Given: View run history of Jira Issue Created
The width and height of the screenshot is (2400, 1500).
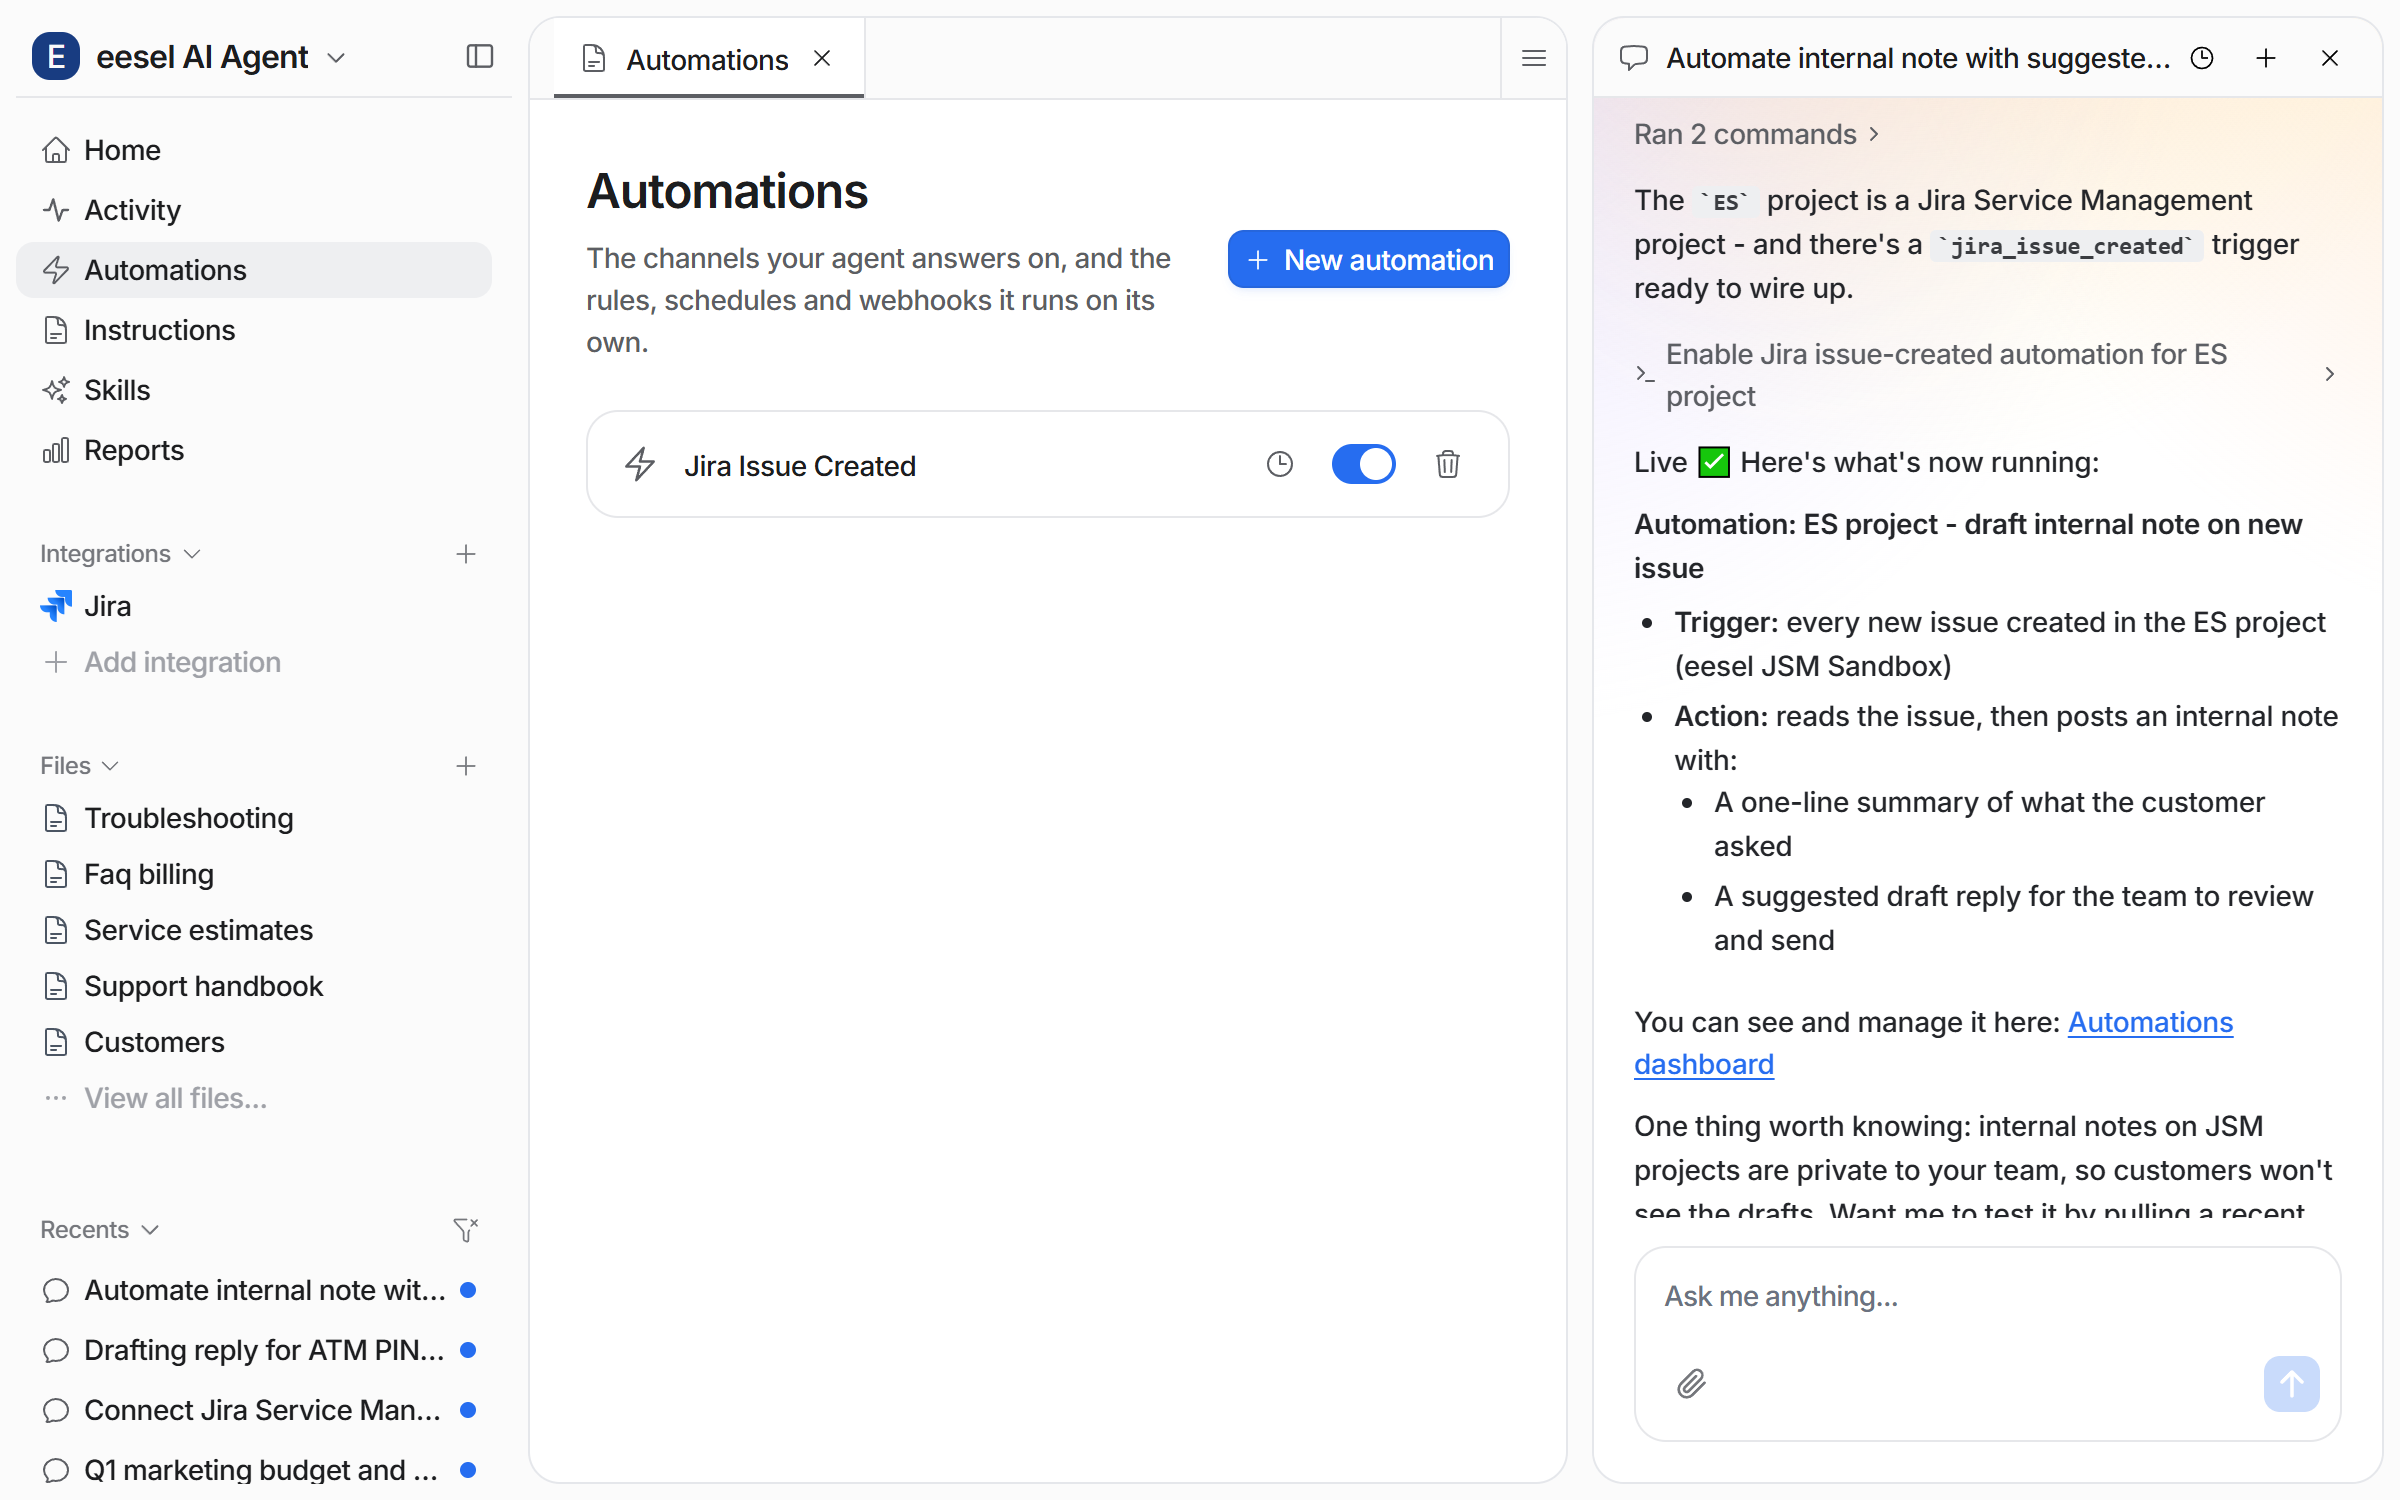Looking at the screenshot, I should tap(1279, 464).
